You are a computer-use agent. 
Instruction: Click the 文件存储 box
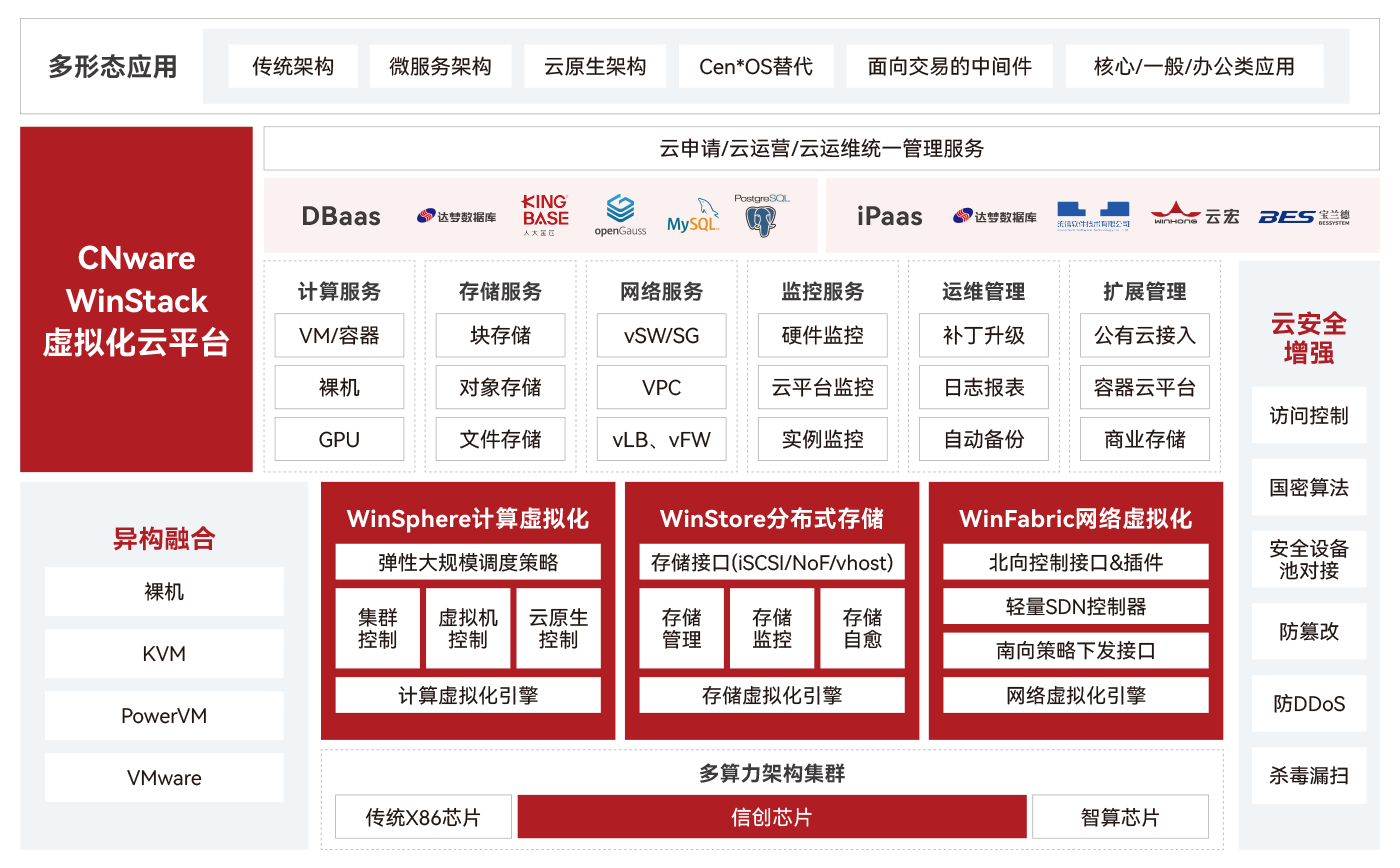pyautogui.click(x=500, y=439)
